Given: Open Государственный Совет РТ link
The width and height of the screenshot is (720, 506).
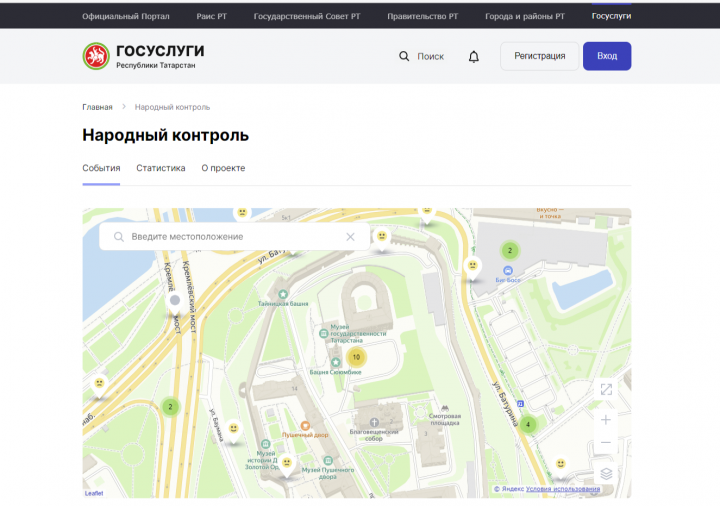Looking at the screenshot, I should [x=307, y=16].
